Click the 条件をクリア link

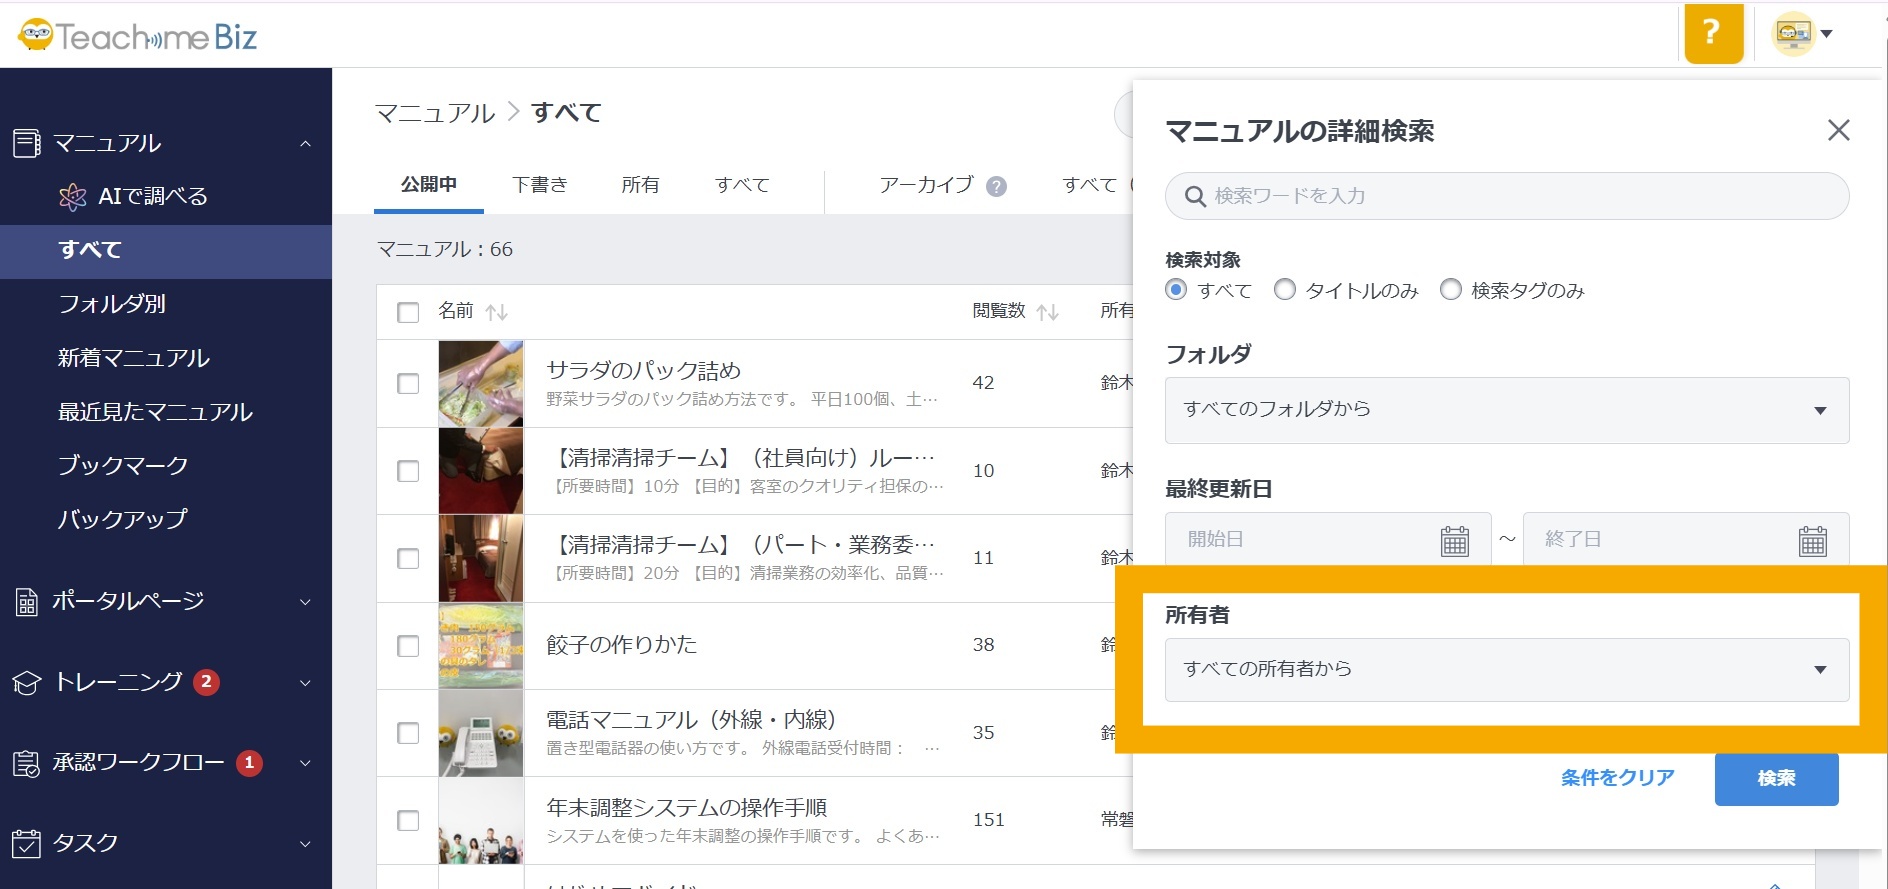(1617, 778)
